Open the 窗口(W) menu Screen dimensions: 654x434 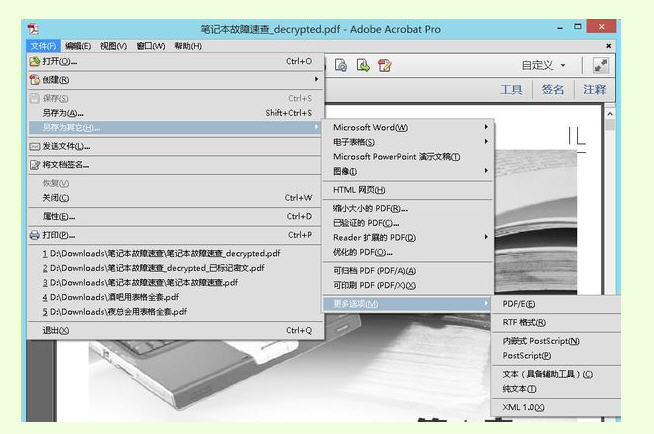coord(151,46)
